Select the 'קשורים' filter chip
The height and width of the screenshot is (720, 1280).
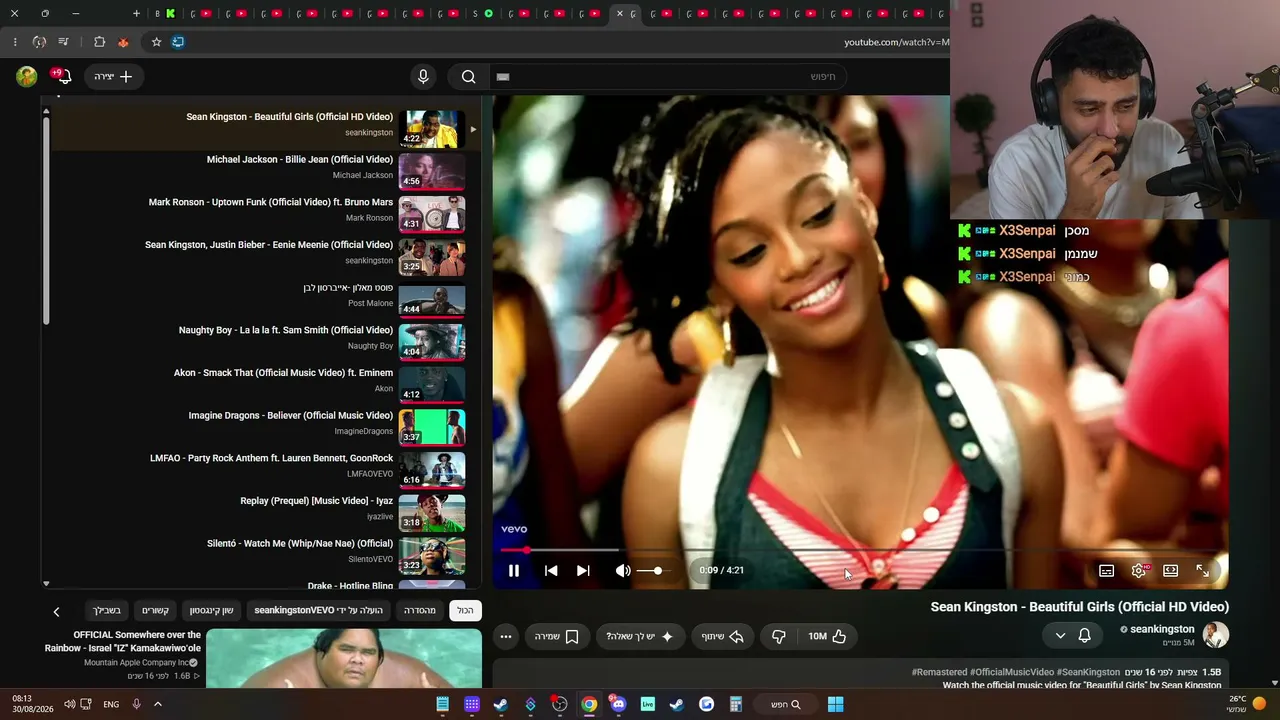tap(155, 610)
